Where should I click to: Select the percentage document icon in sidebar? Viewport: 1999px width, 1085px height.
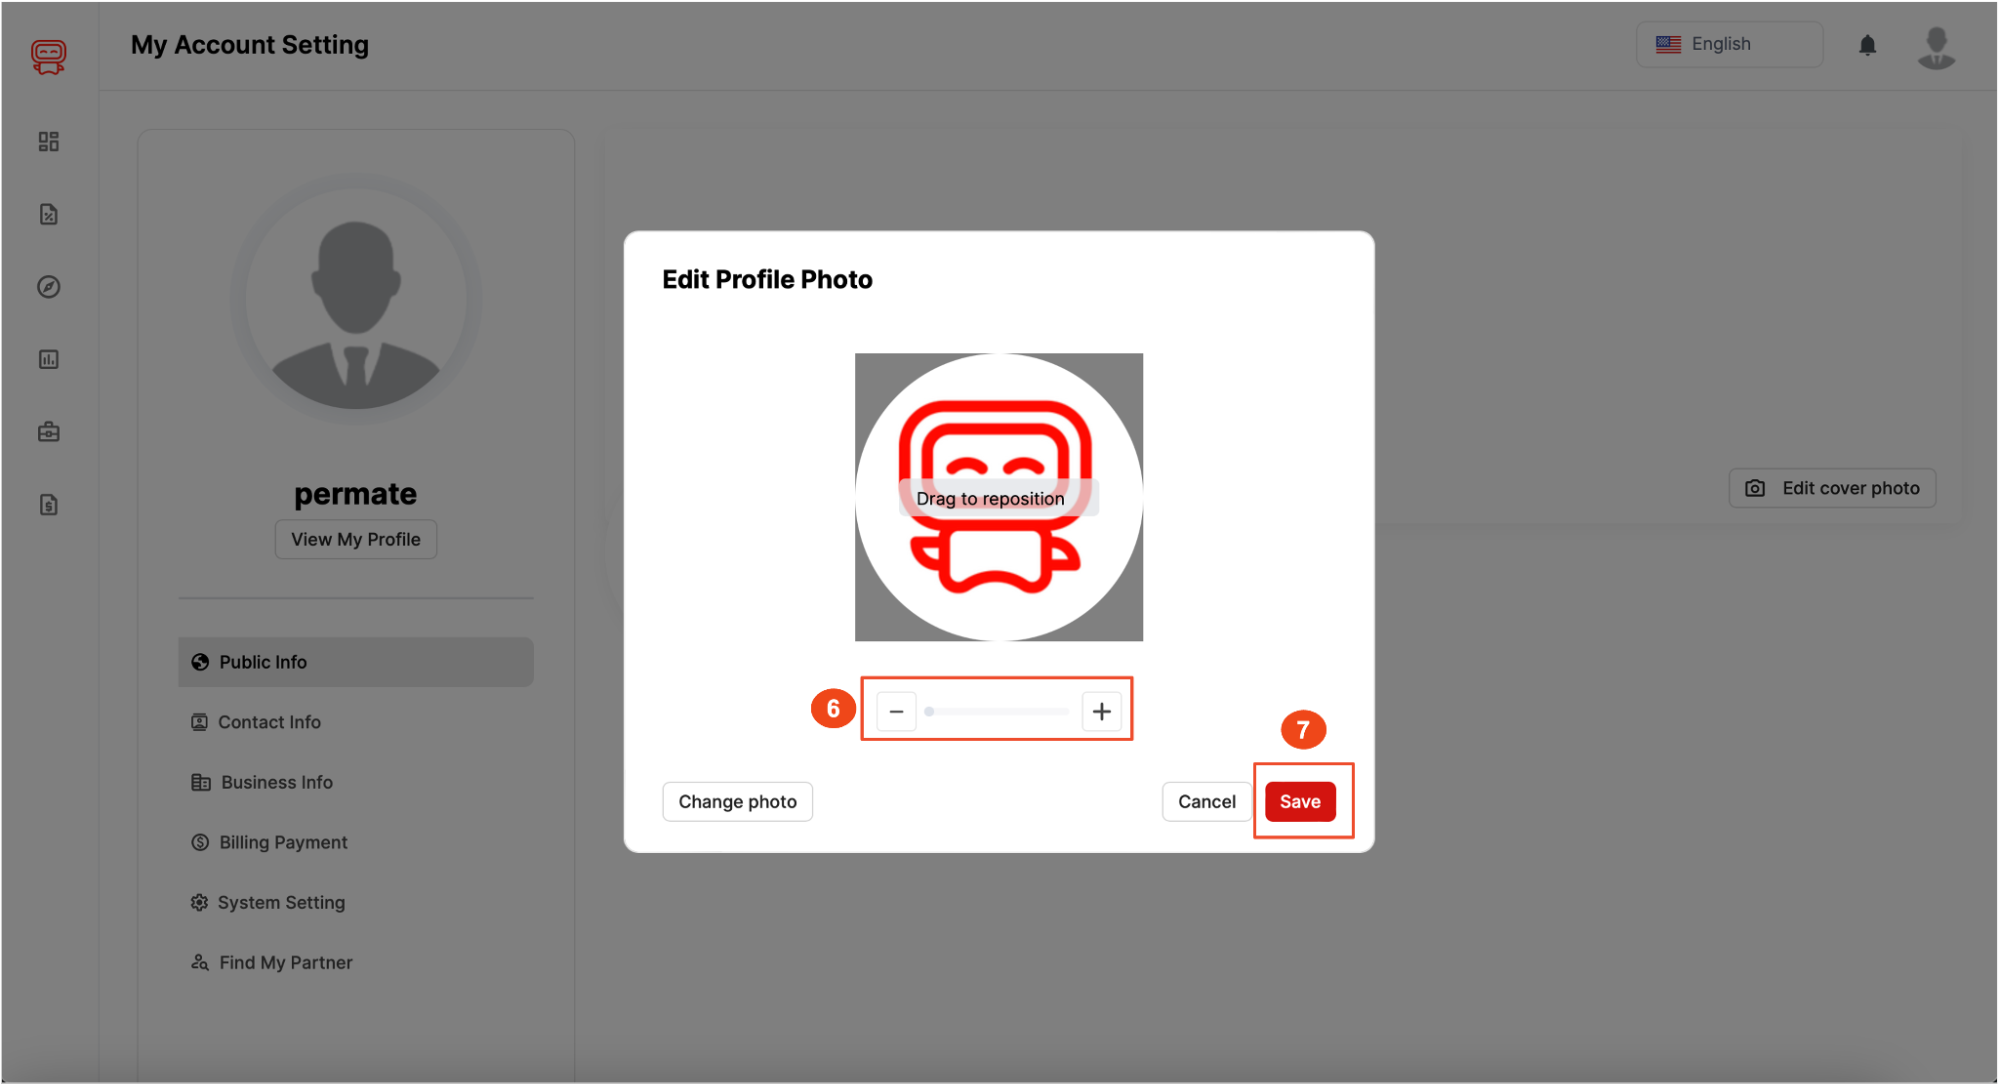coord(48,214)
